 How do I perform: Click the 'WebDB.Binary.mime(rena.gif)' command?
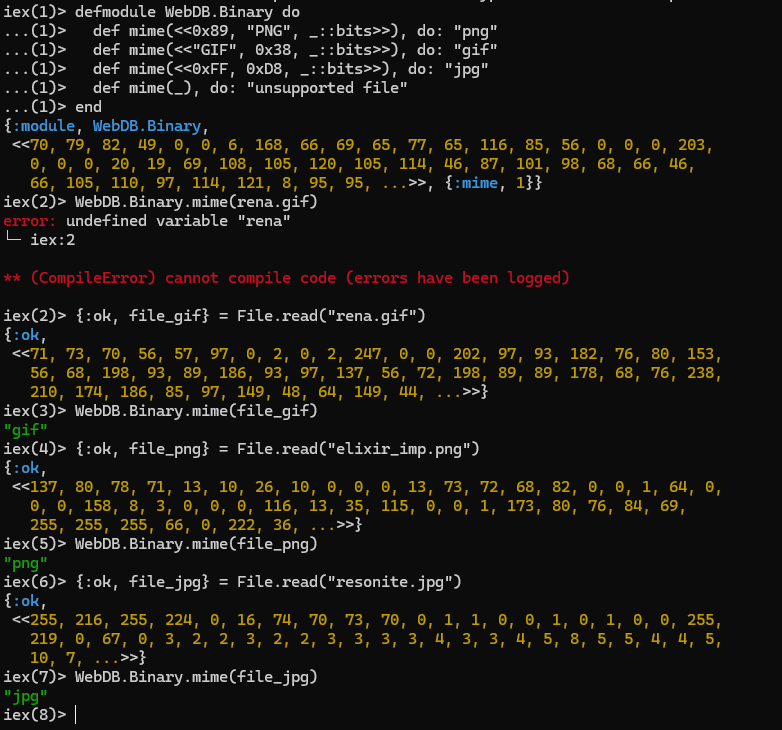[196, 201]
